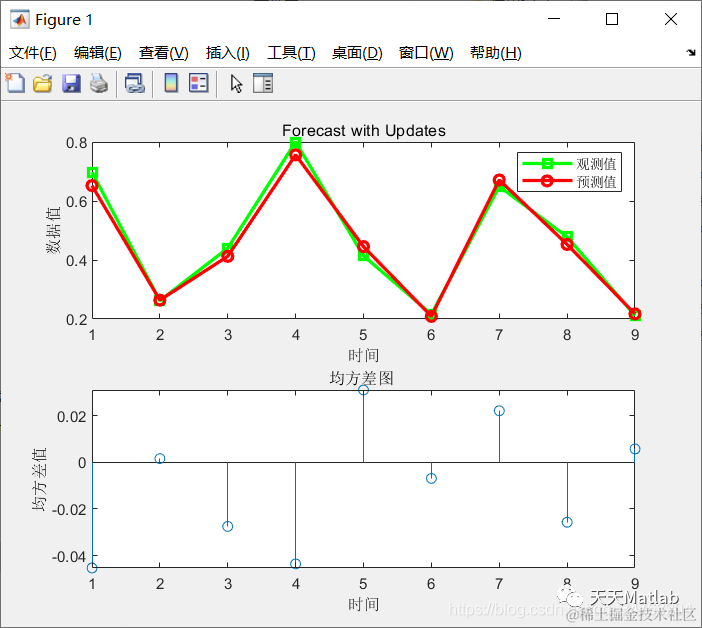
Task: Maximize the Figure 1 window
Action: tap(612, 19)
